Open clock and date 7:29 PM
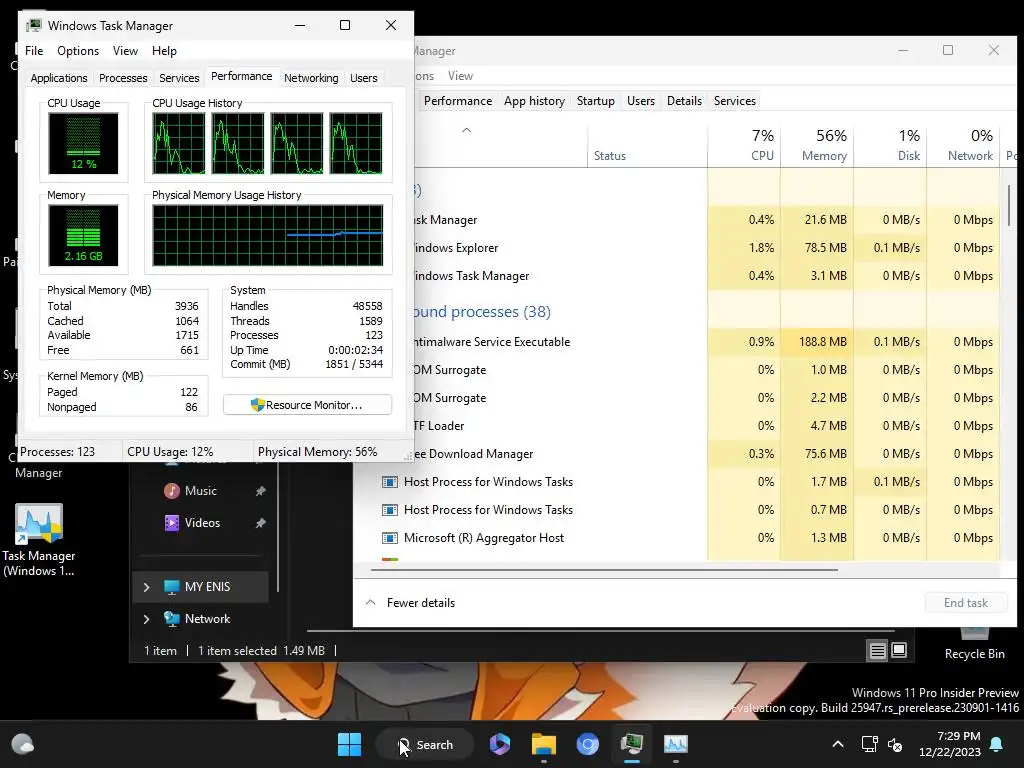The height and width of the screenshot is (768, 1024). [x=950, y=744]
